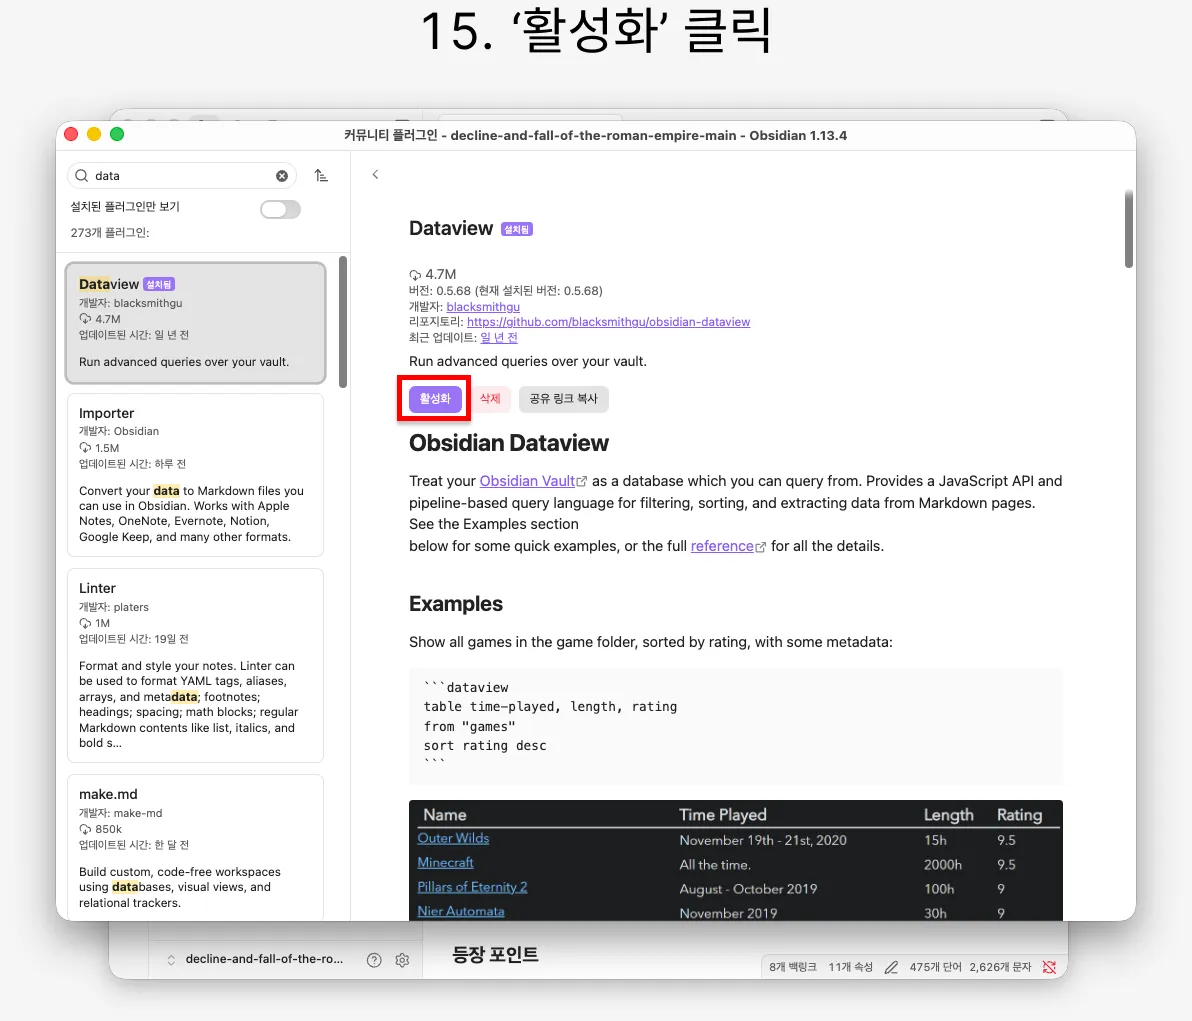Open settings gear in background window
Viewport: 1192px width, 1021px height.
click(402, 960)
